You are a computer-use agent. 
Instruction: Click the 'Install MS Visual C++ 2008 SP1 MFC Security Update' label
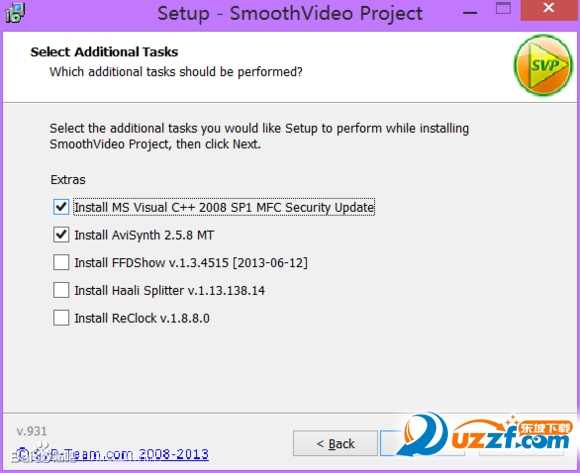point(224,207)
